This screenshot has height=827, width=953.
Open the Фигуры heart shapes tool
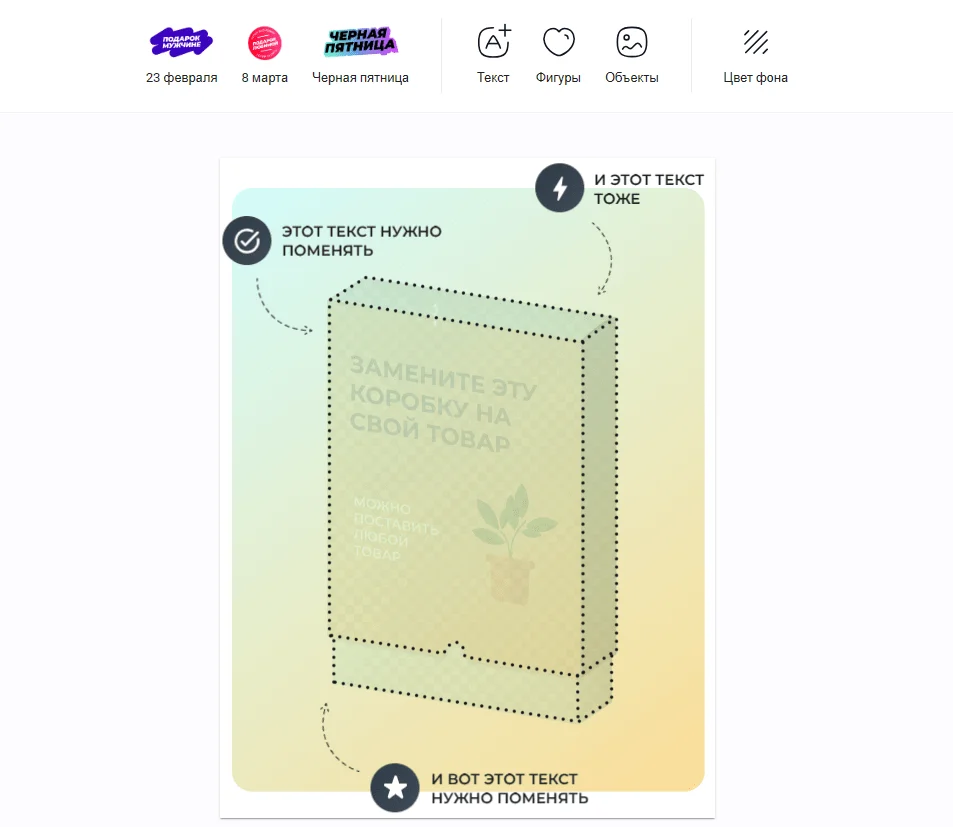click(558, 55)
